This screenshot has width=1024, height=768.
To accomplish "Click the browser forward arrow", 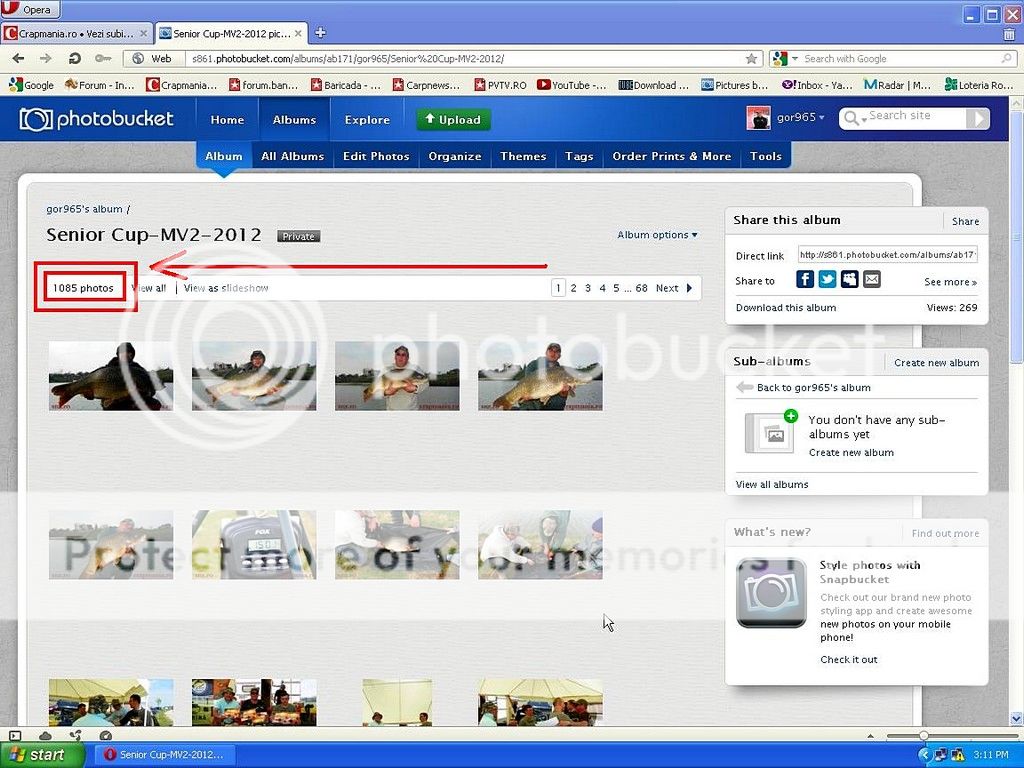I will (45, 59).
